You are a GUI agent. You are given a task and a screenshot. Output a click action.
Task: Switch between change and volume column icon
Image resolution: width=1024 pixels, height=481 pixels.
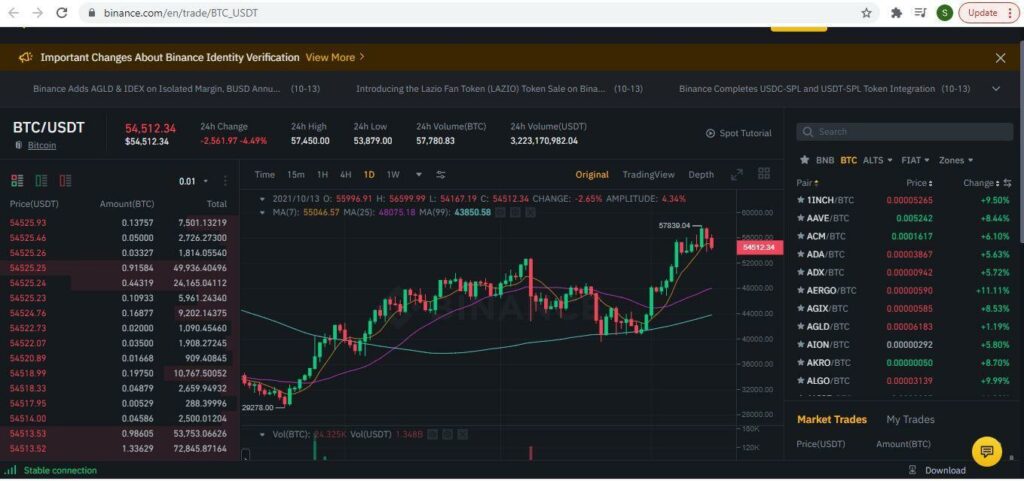[x=1008, y=183]
